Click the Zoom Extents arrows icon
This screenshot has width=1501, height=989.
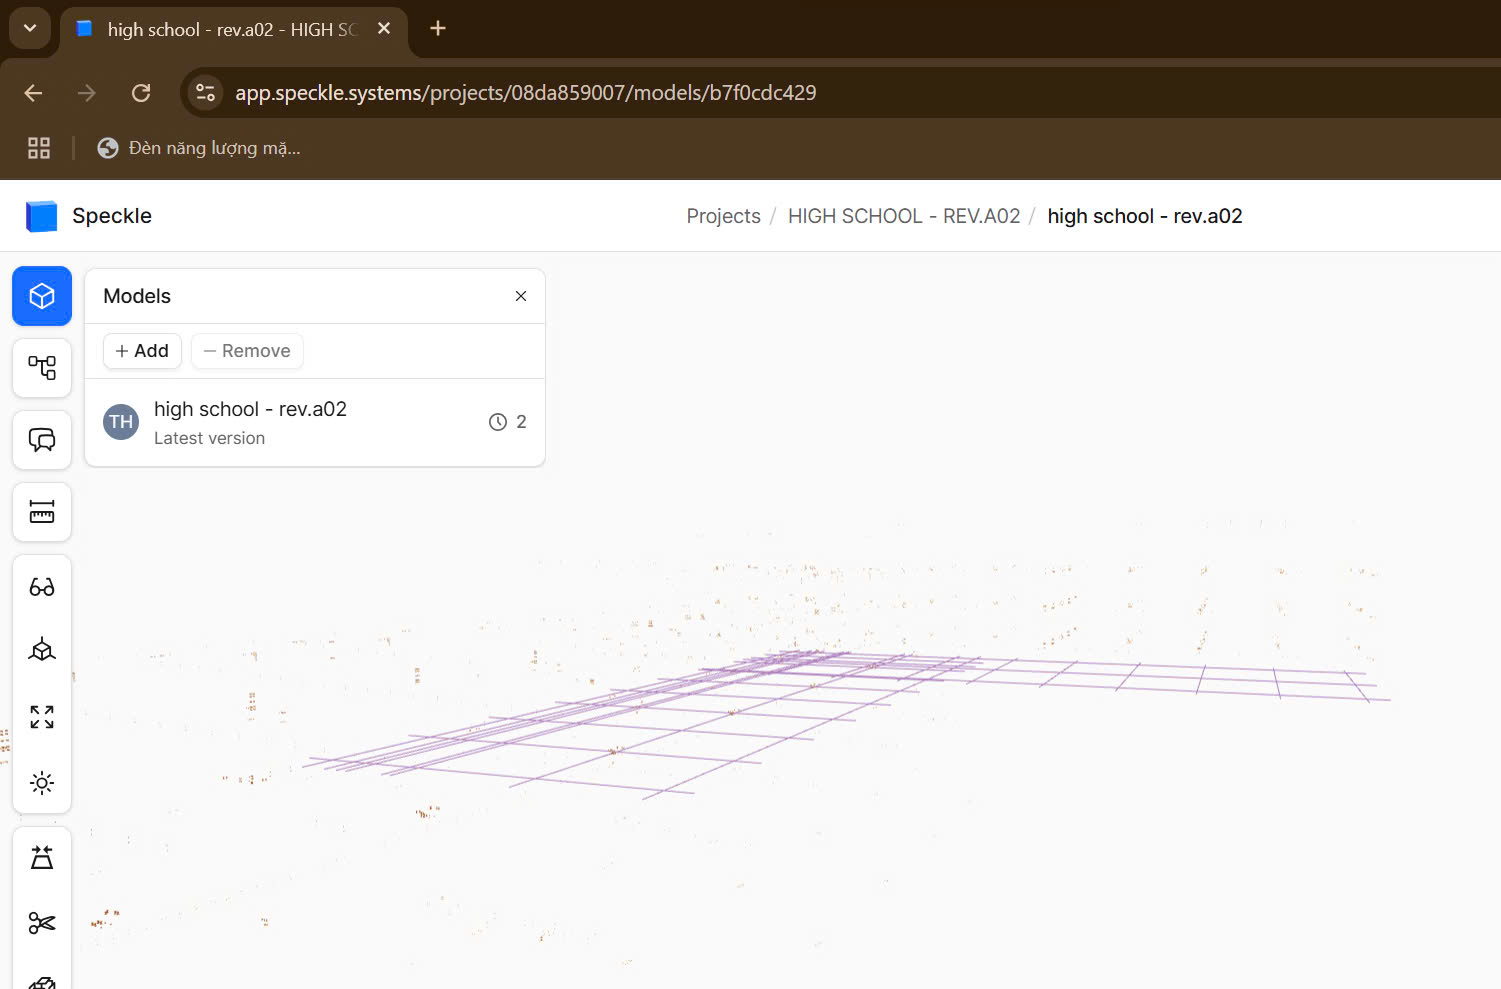pyautogui.click(x=42, y=717)
